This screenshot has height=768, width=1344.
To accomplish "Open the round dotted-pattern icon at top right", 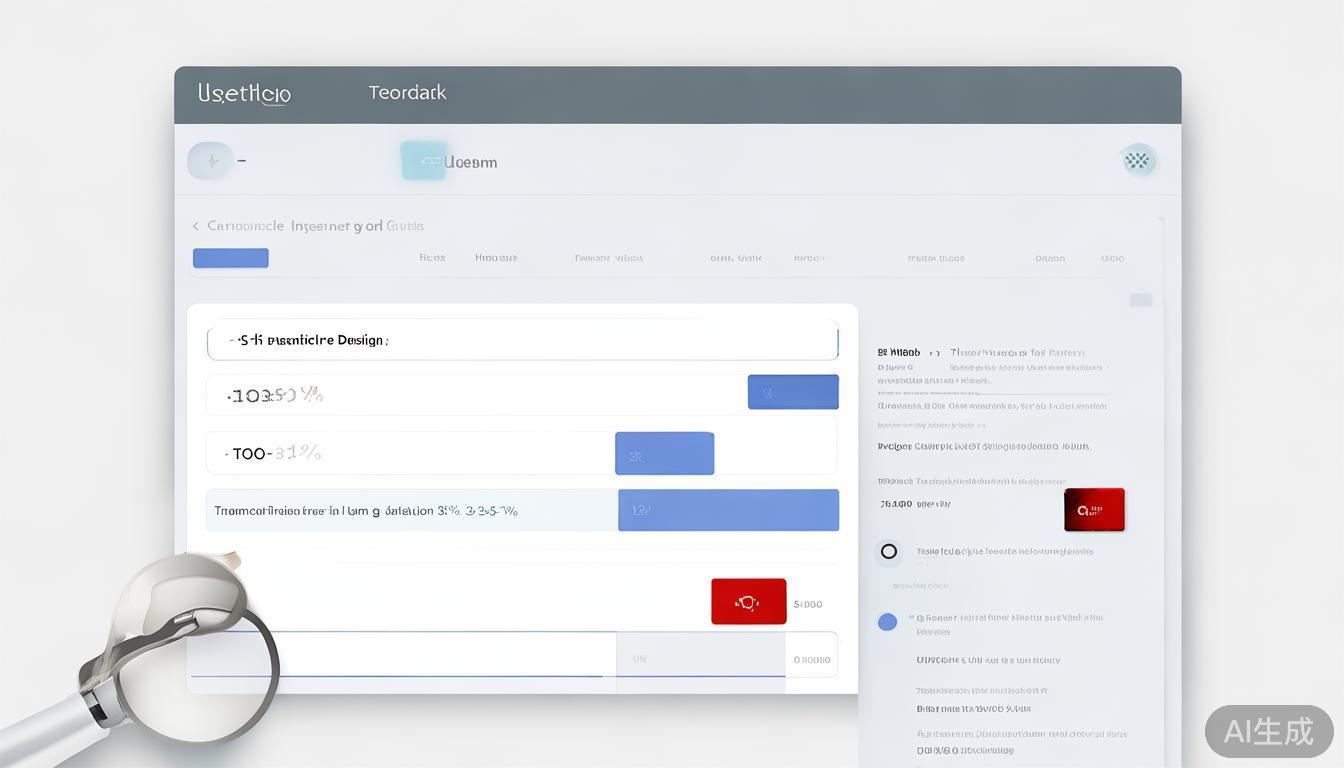I will pyautogui.click(x=1138, y=160).
